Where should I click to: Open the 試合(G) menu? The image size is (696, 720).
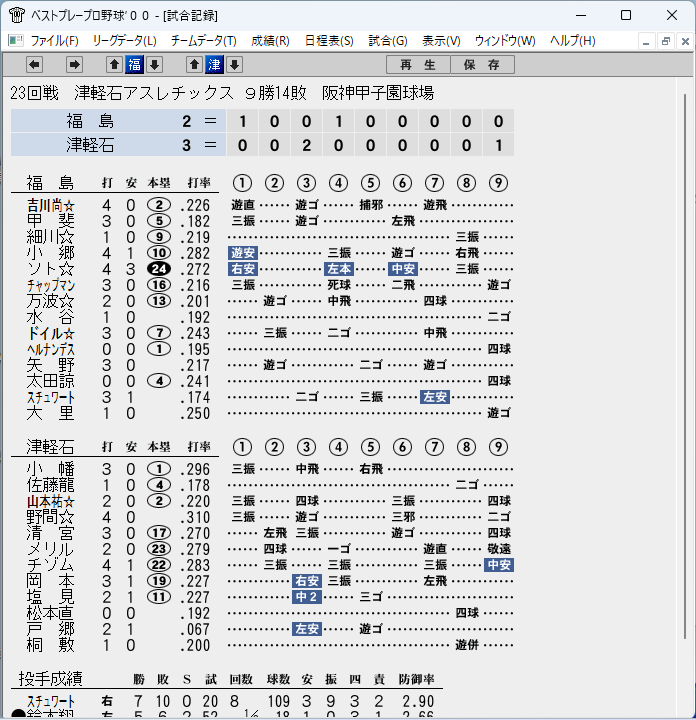click(387, 41)
